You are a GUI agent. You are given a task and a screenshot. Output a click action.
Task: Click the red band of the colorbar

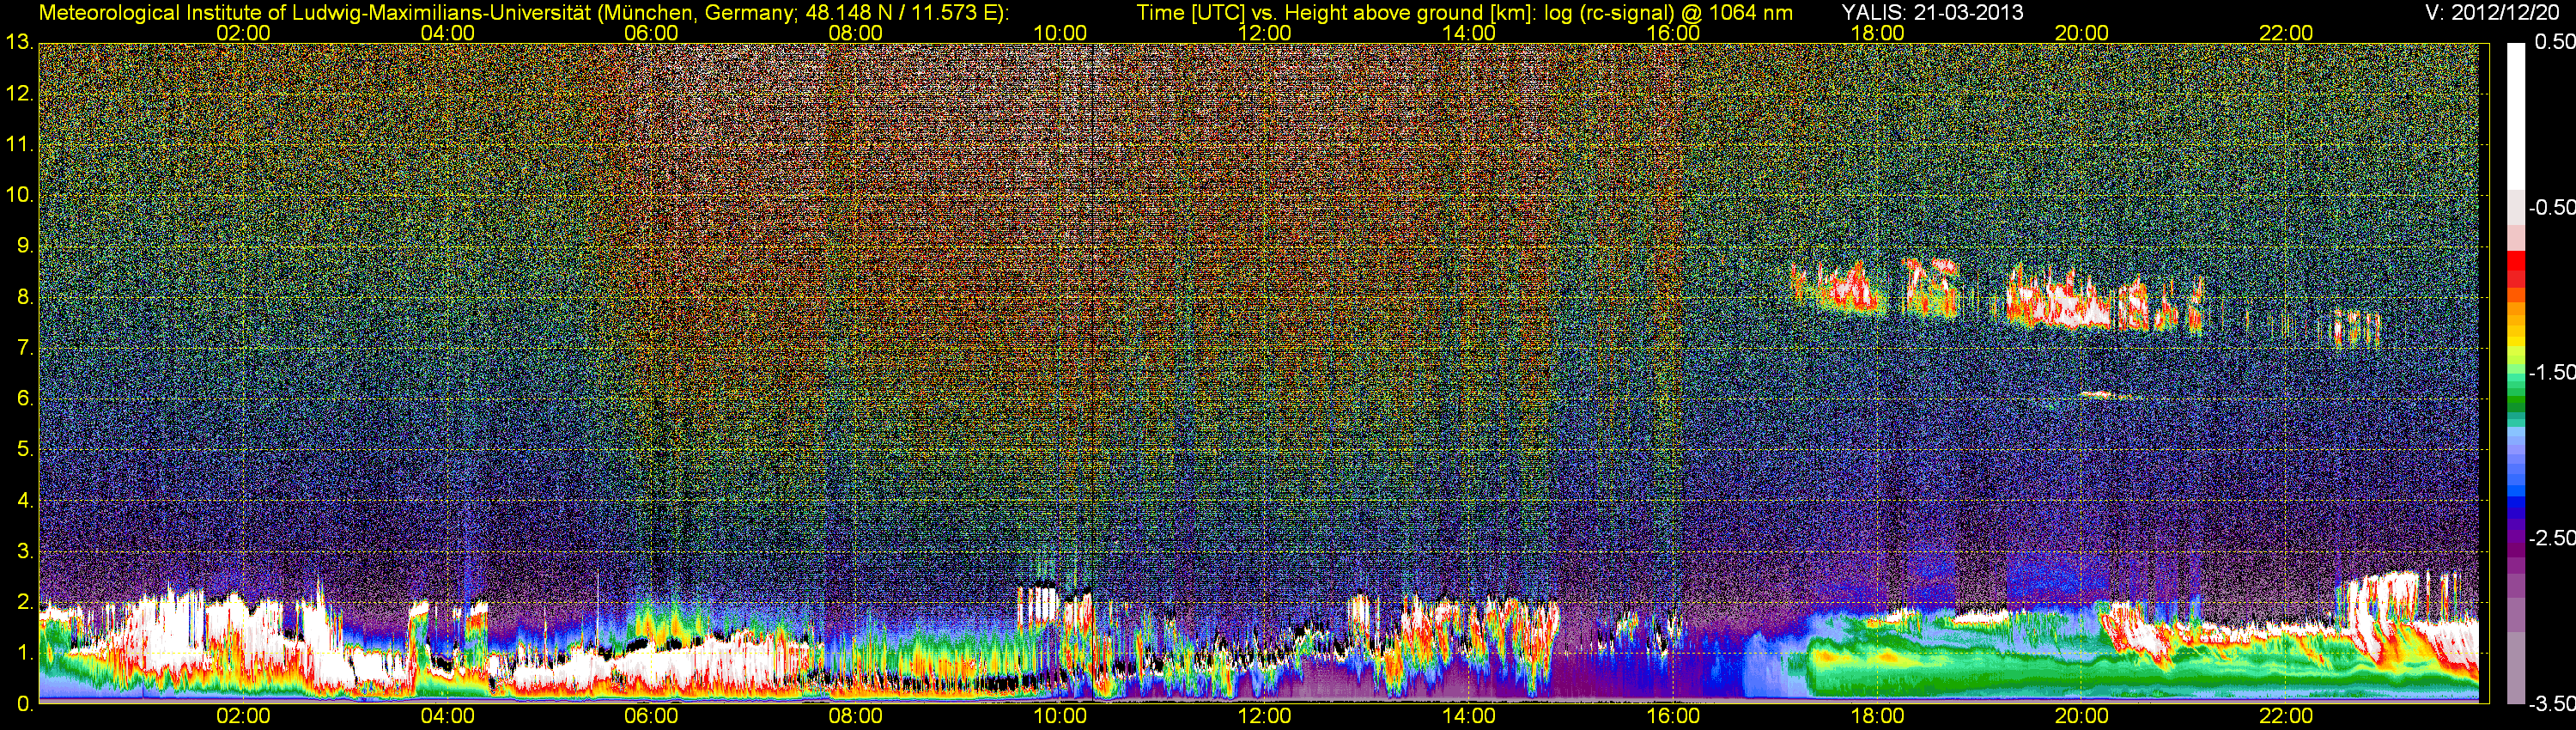coord(2515,263)
